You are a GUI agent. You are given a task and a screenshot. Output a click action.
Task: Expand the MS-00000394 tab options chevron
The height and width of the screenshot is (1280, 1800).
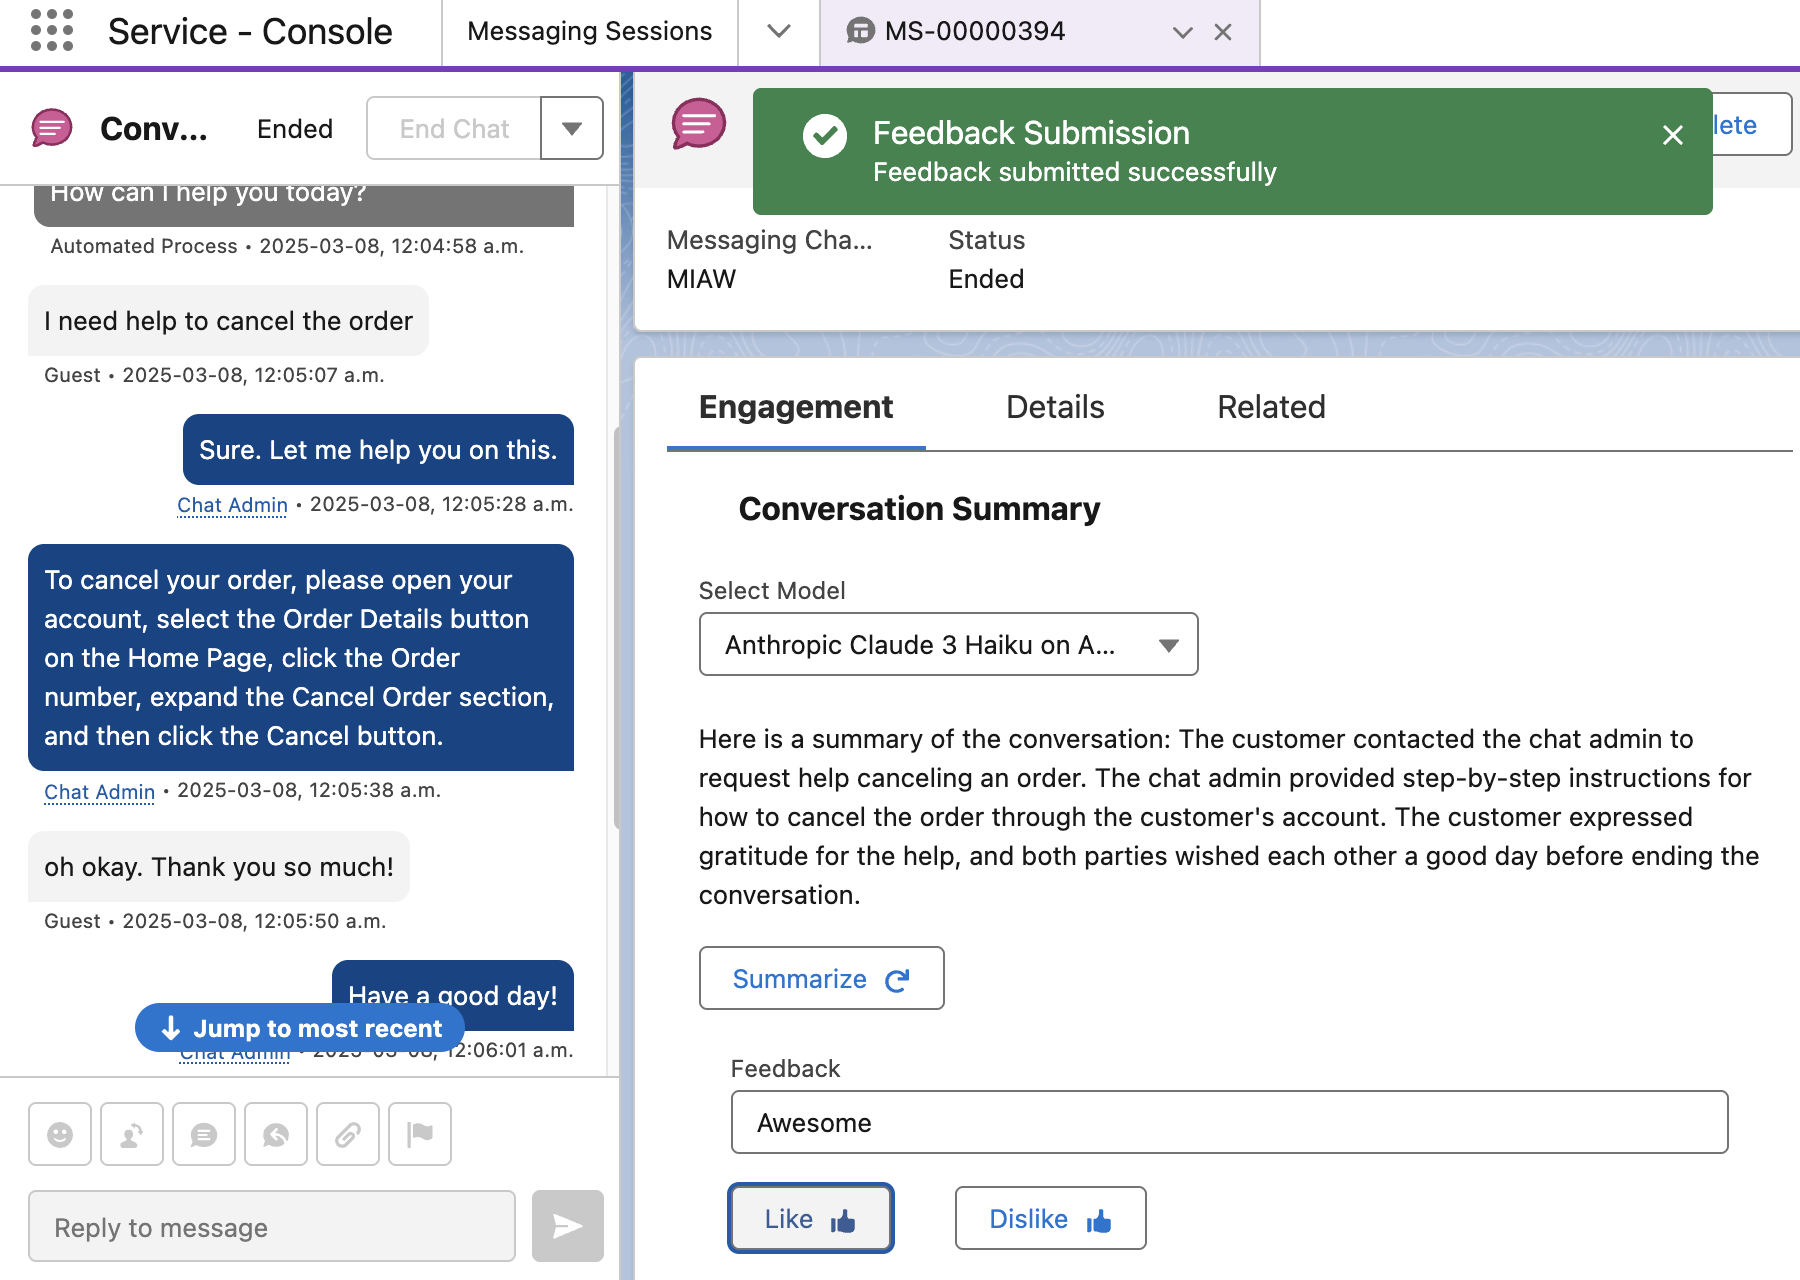(1182, 32)
